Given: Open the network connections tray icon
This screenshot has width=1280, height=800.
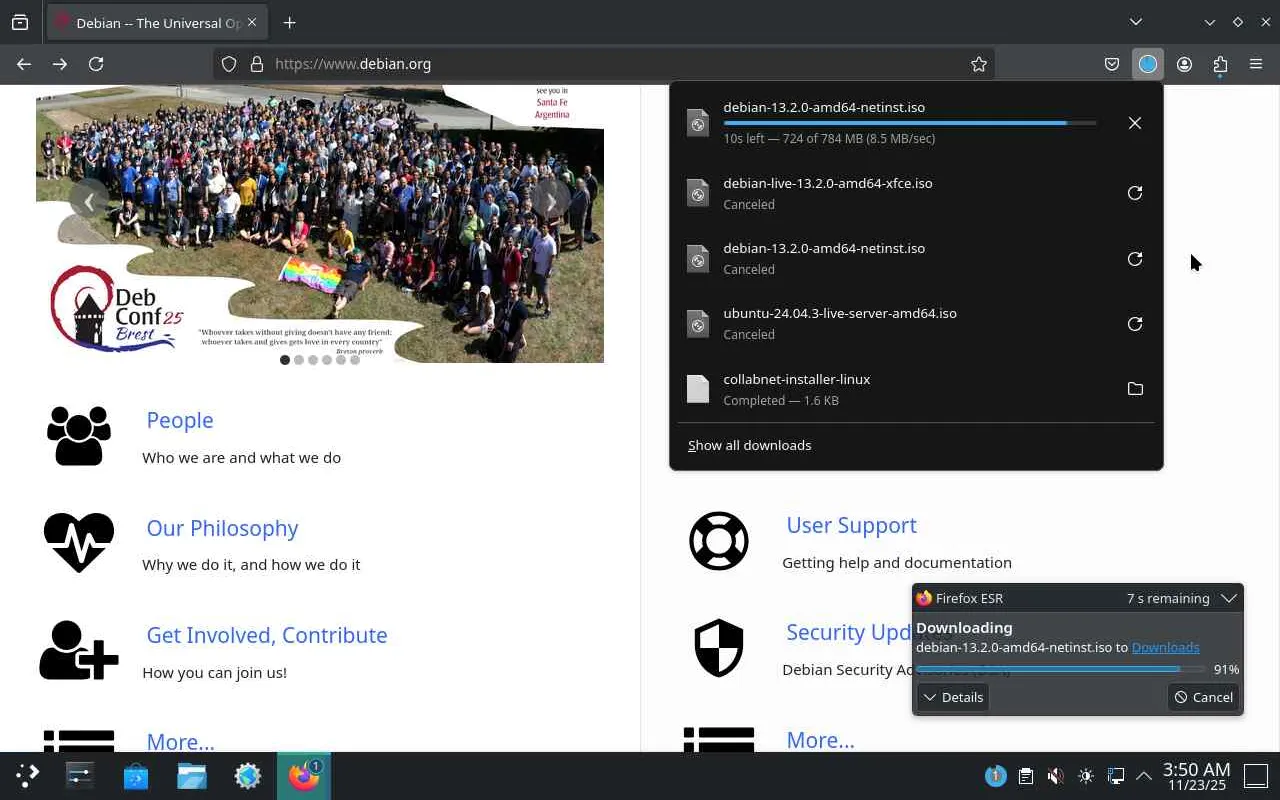Looking at the screenshot, I should (x=1116, y=776).
